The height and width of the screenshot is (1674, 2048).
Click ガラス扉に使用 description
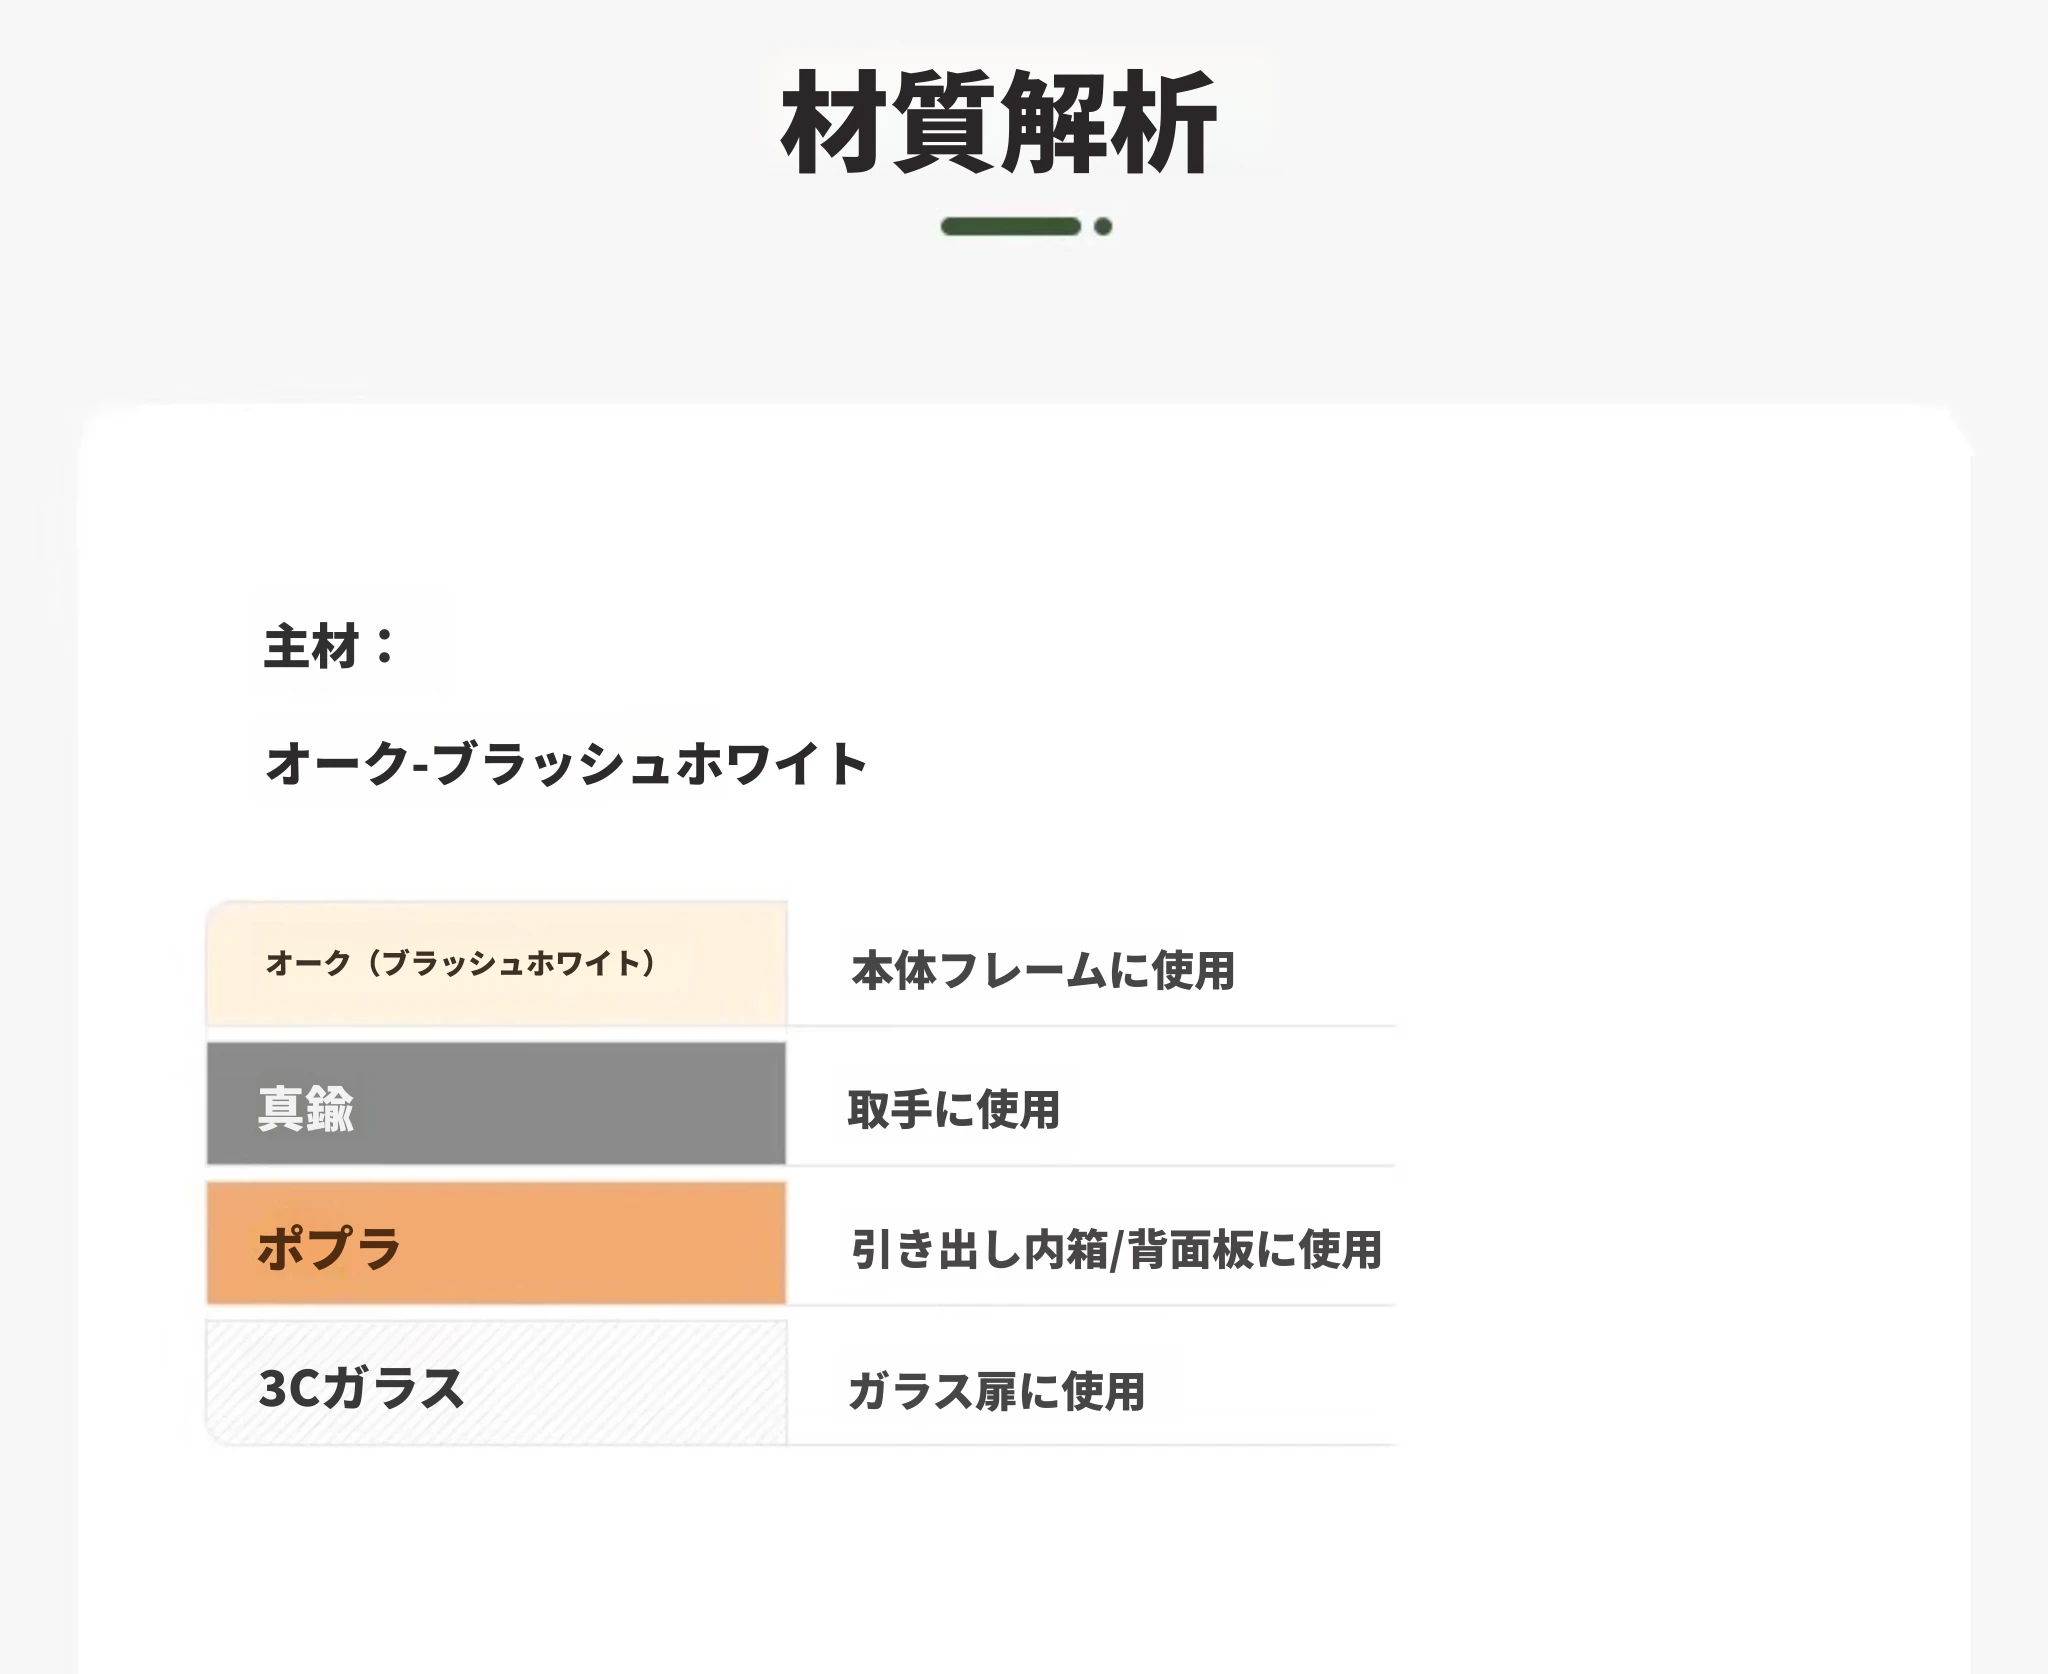coord(996,1391)
